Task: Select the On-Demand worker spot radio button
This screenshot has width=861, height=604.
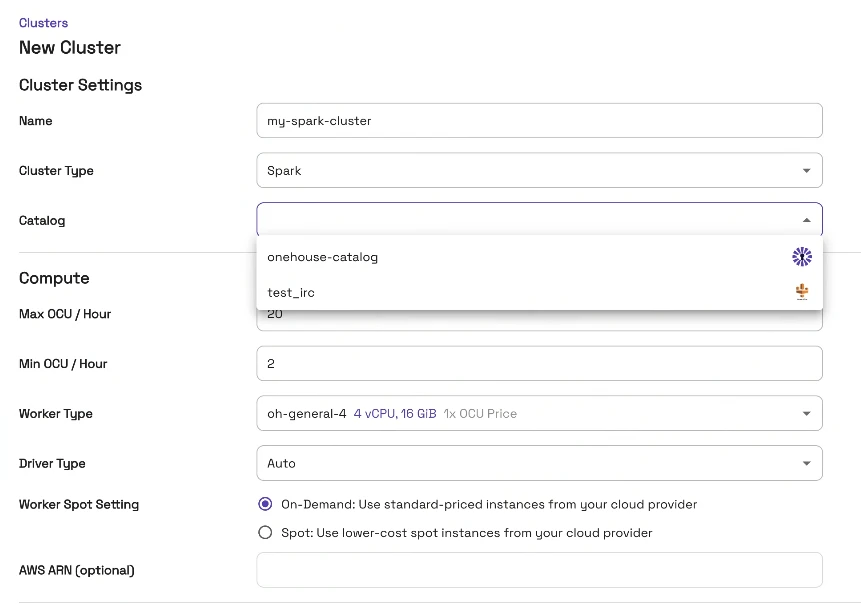Action: pos(265,504)
